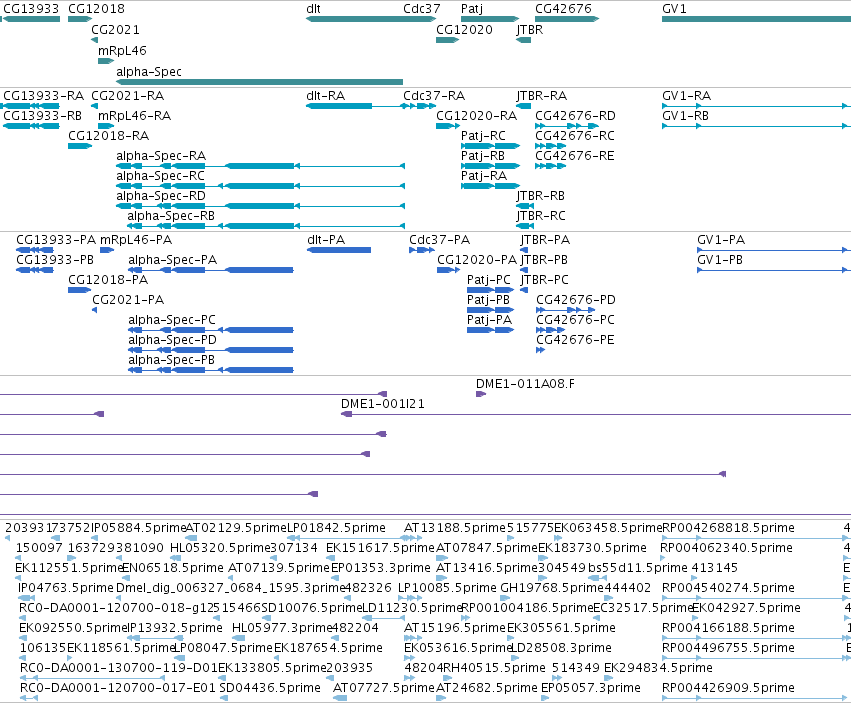Select the Patj-RC transcript label
The image size is (851, 703).
click(483, 136)
